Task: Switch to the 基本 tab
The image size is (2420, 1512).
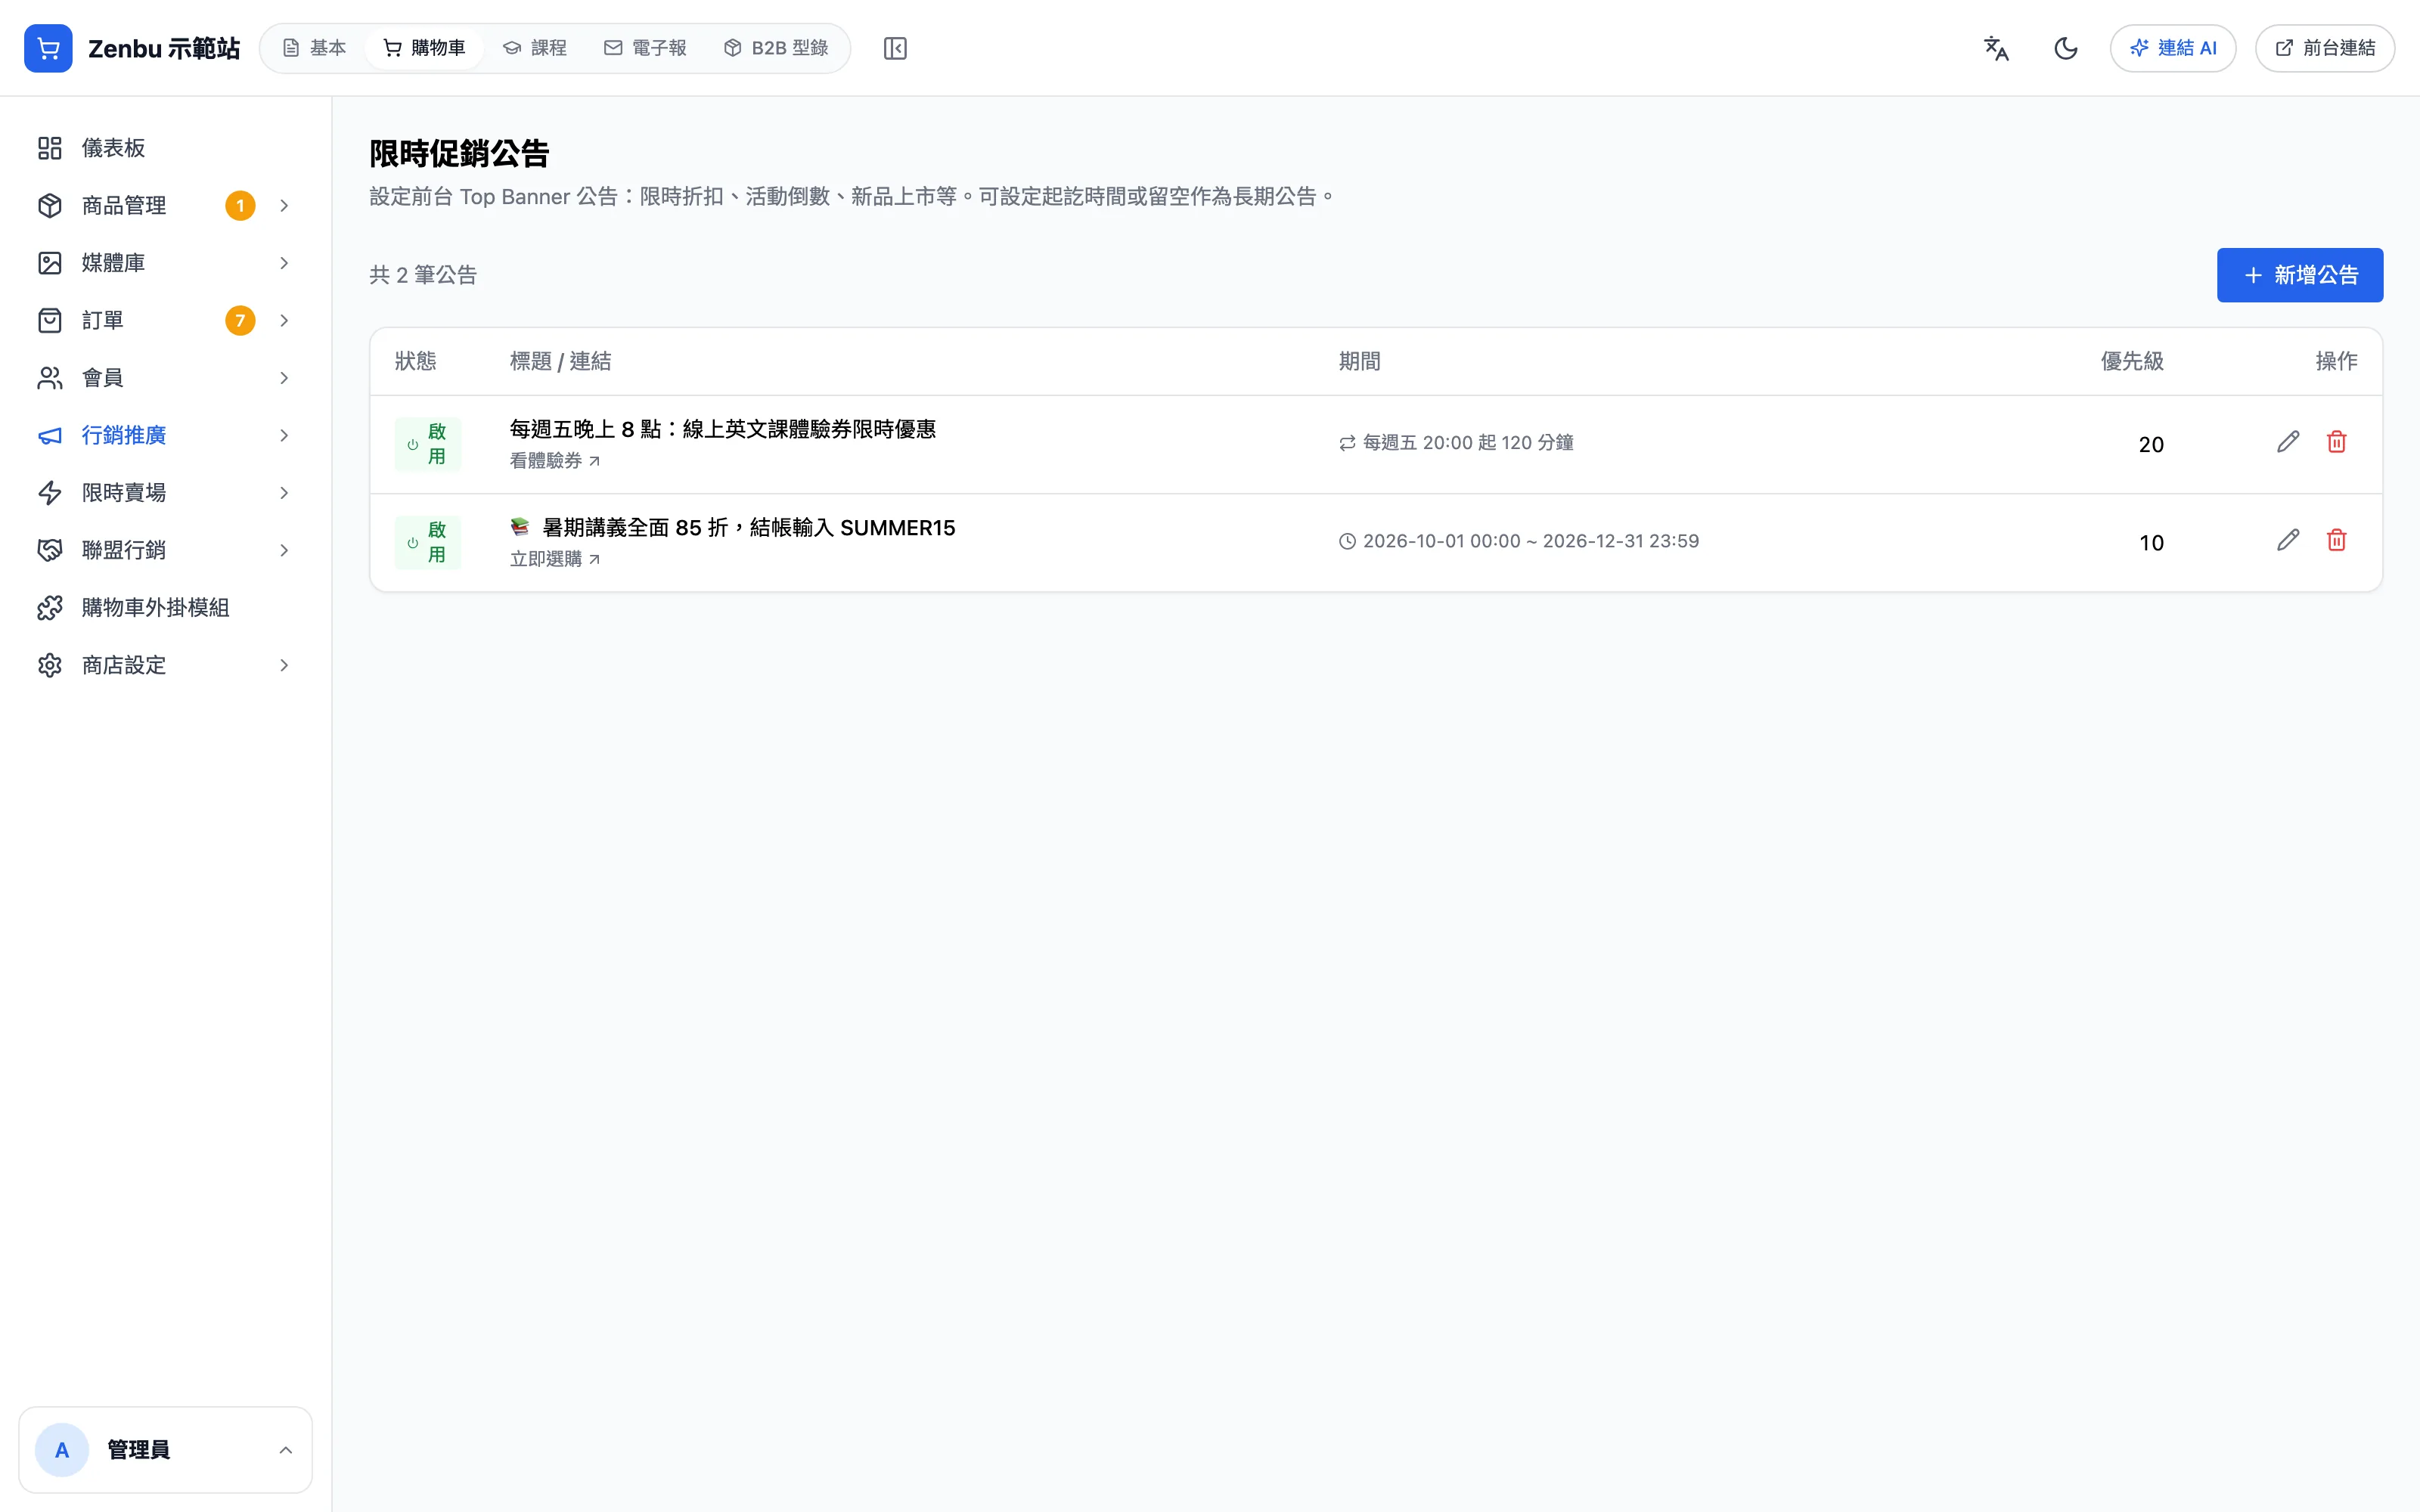Action: pyautogui.click(x=314, y=48)
